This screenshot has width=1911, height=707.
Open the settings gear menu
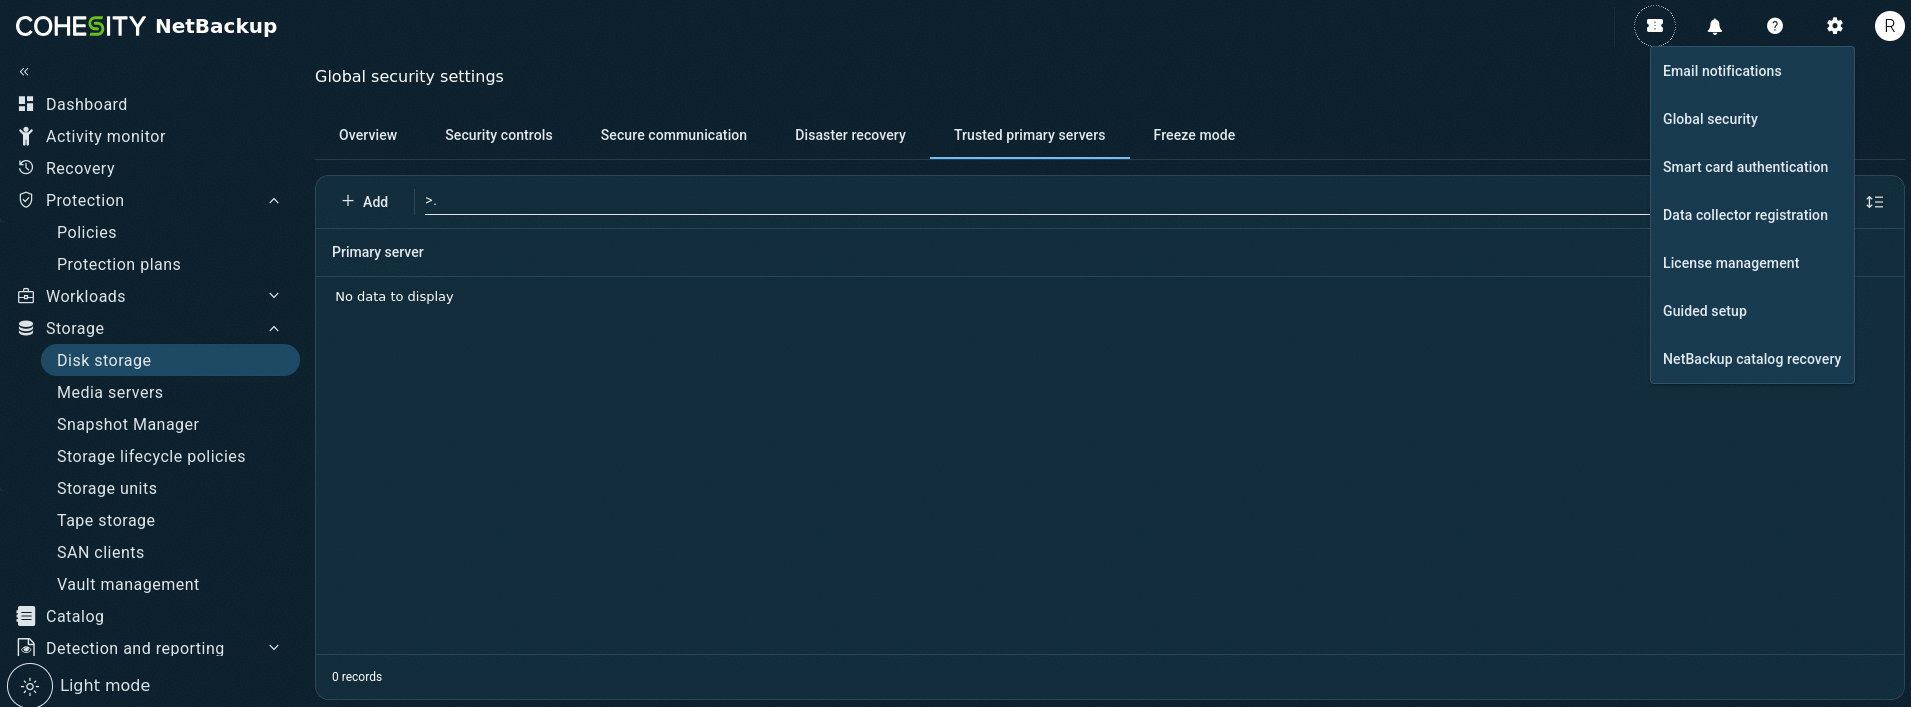pyautogui.click(x=1835, y=26)
